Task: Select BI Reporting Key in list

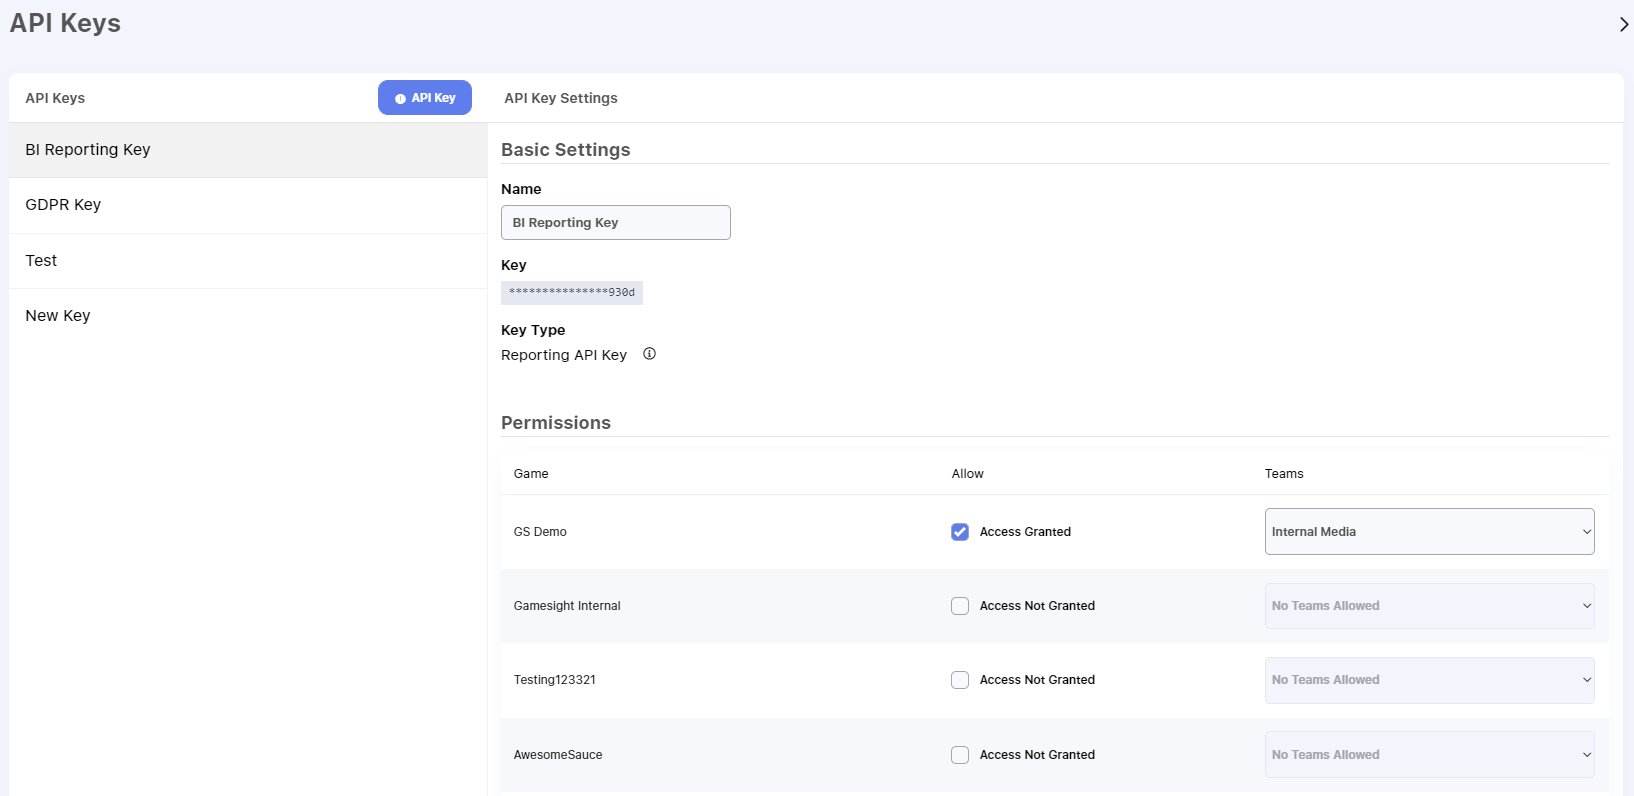Action: click(x=88, y=150)
